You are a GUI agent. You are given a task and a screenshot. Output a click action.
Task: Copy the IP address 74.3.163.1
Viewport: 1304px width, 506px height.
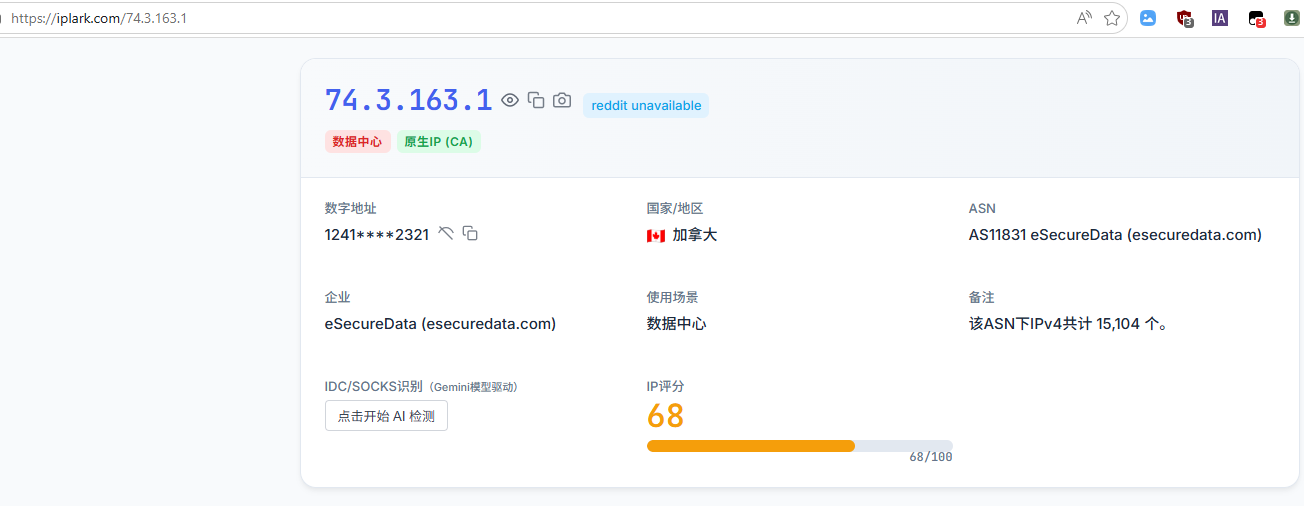pyautogui.click(x=536, y=100)
